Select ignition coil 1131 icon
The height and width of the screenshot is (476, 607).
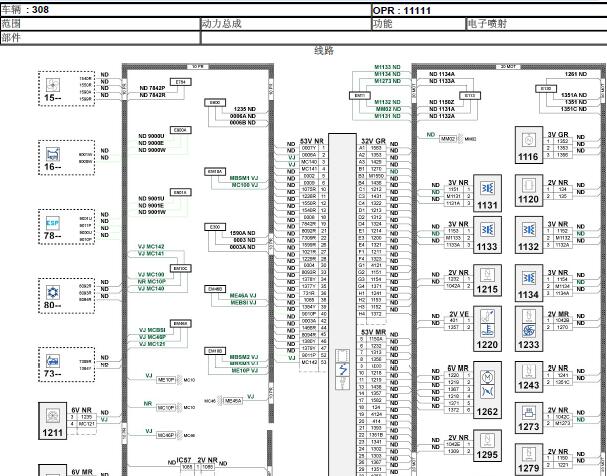pos(487,188)
